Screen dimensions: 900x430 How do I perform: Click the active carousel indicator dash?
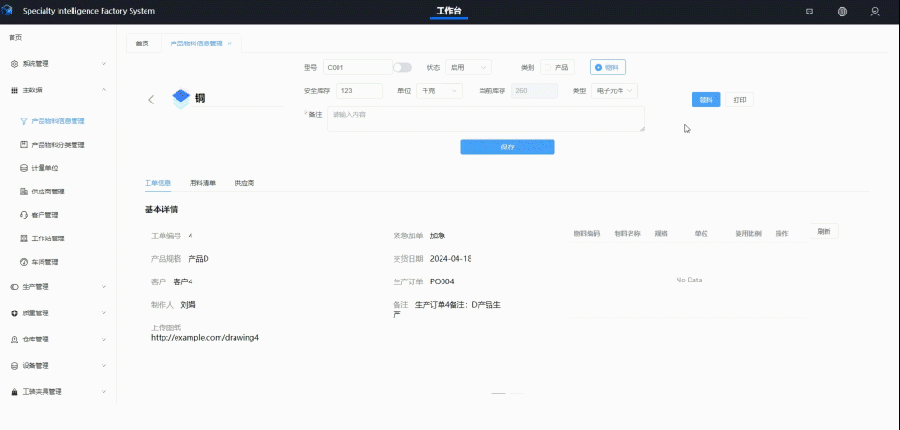coord(498,393)
